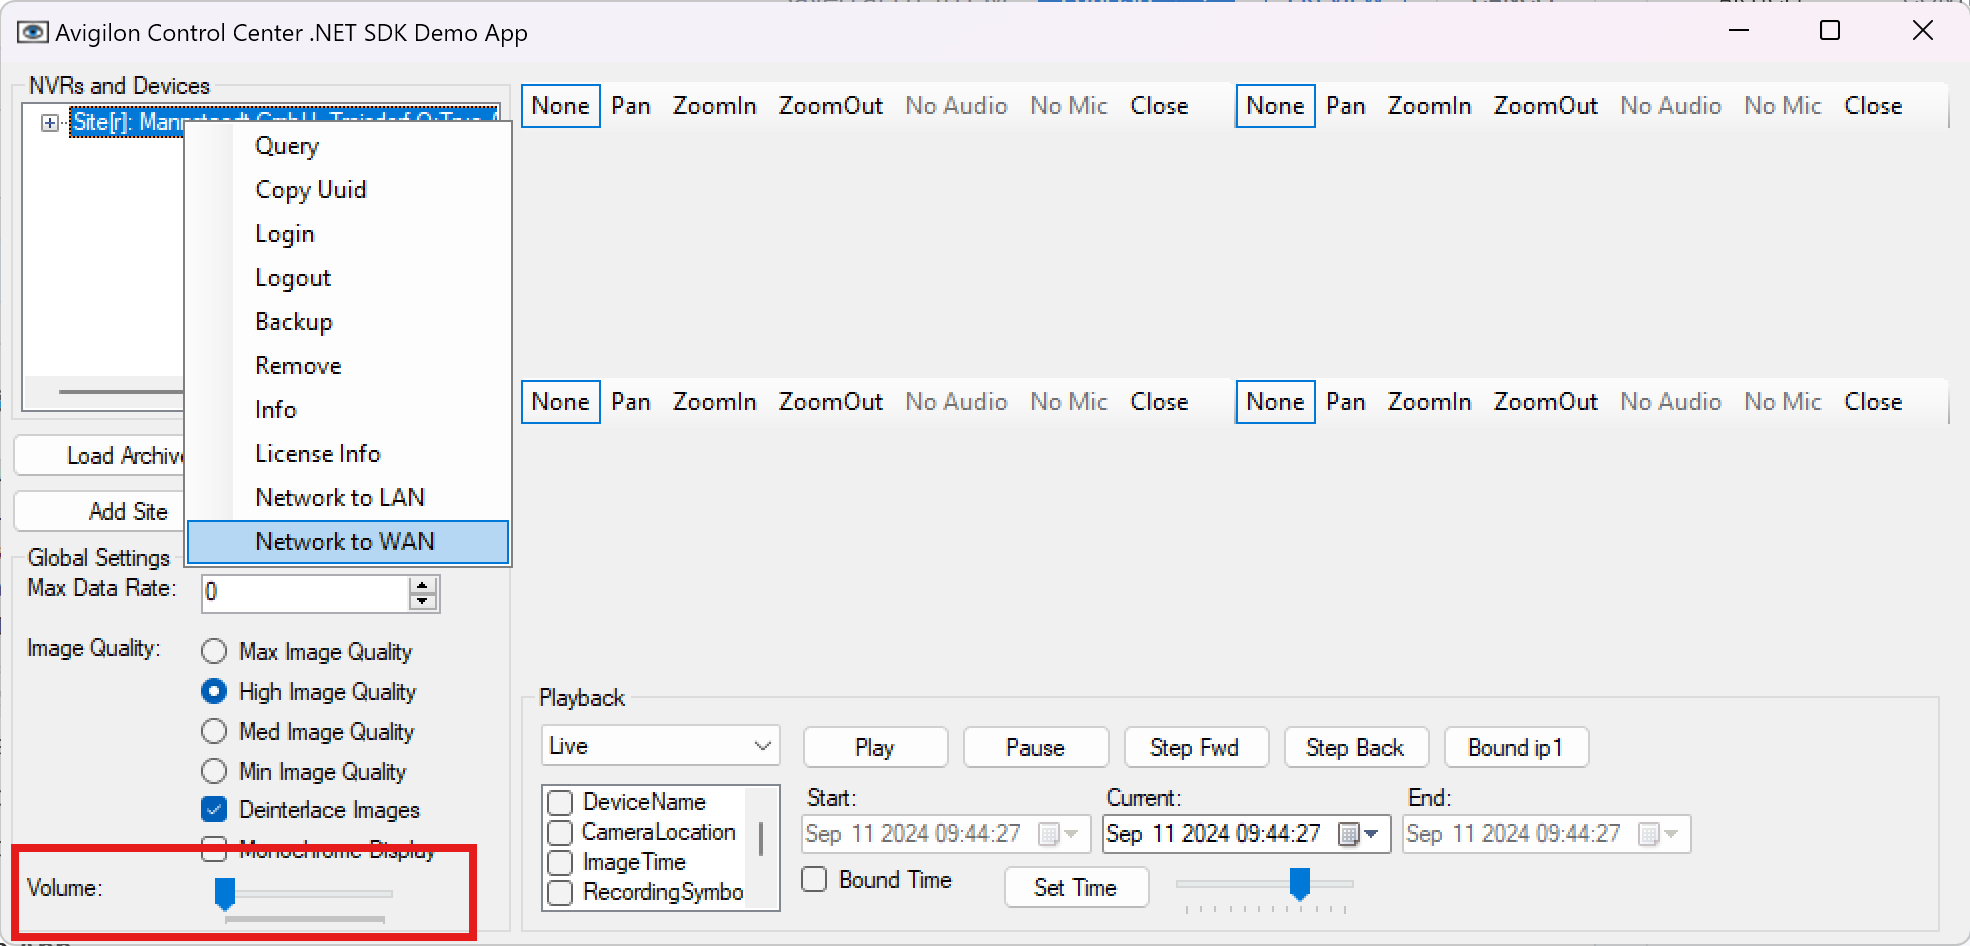The height and width of the screenshot is (946, 1970).
Task: Decrease Max Data Rate with down arrow
Action: (x=423, y=601)
